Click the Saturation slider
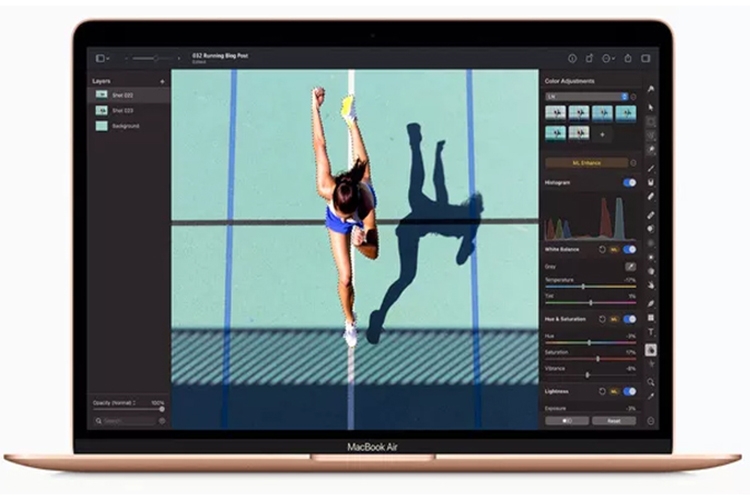Image resolution: width=750 pixels, height=500 pixels. (590, 358)
